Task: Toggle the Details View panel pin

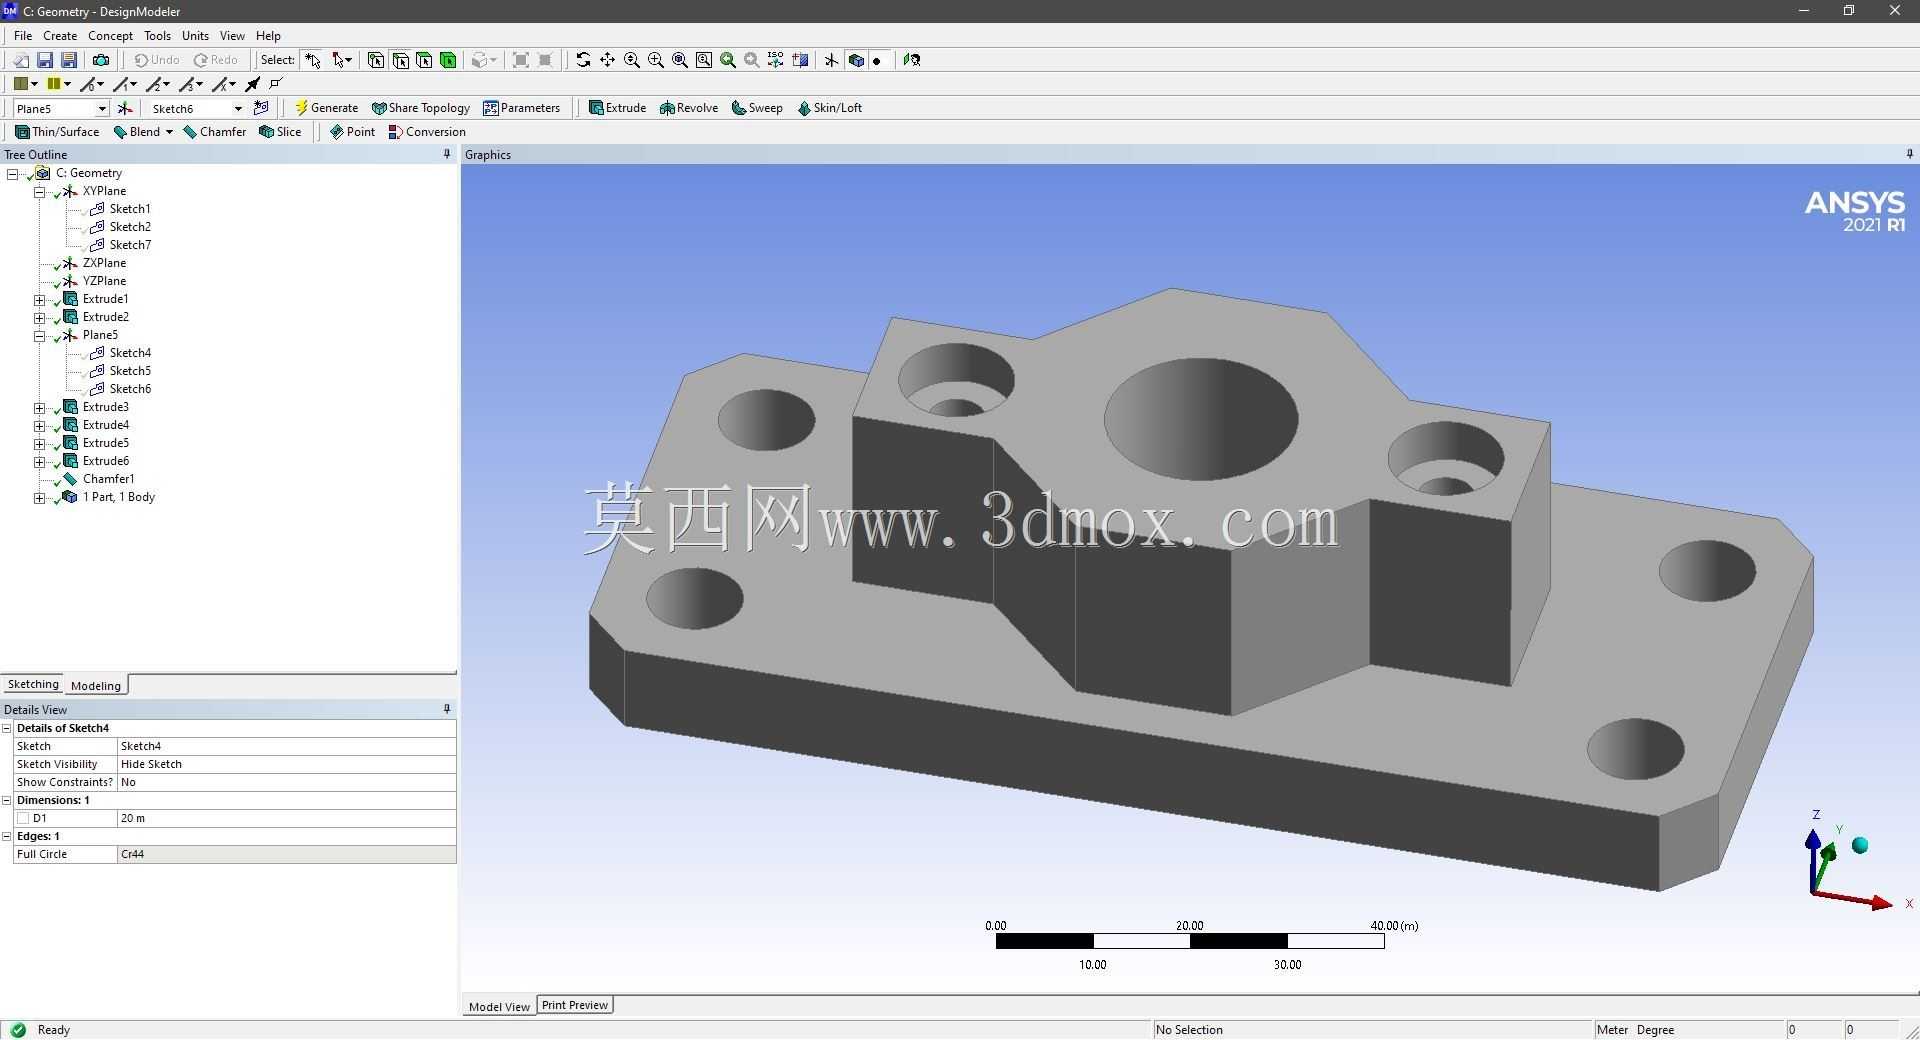Action: click(x=447, y=709)
